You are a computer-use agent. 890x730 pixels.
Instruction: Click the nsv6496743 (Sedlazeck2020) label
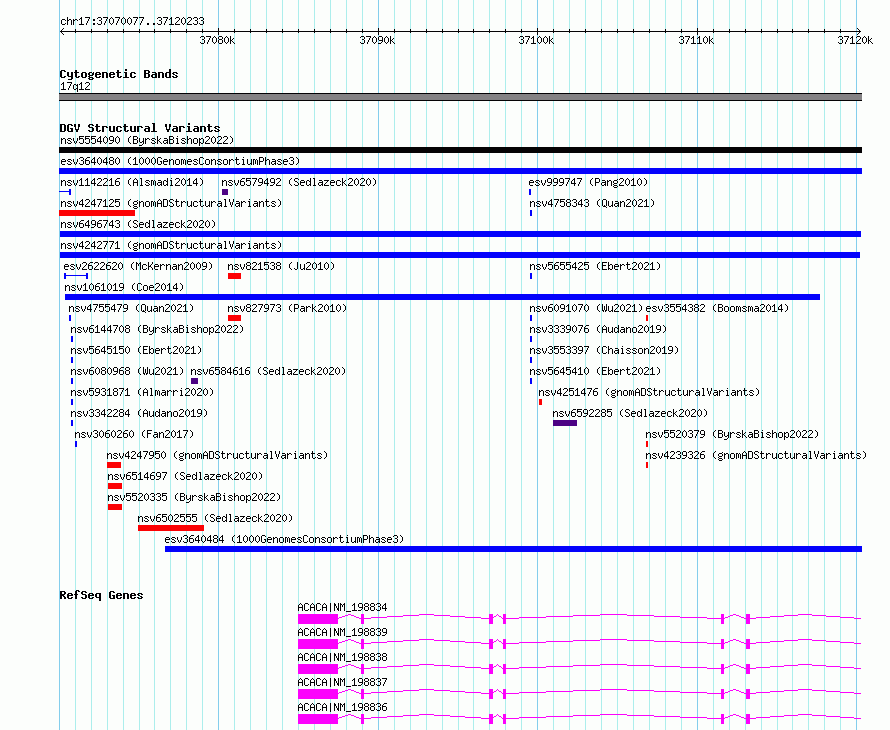pyautogui.click(x=138, y=224)
